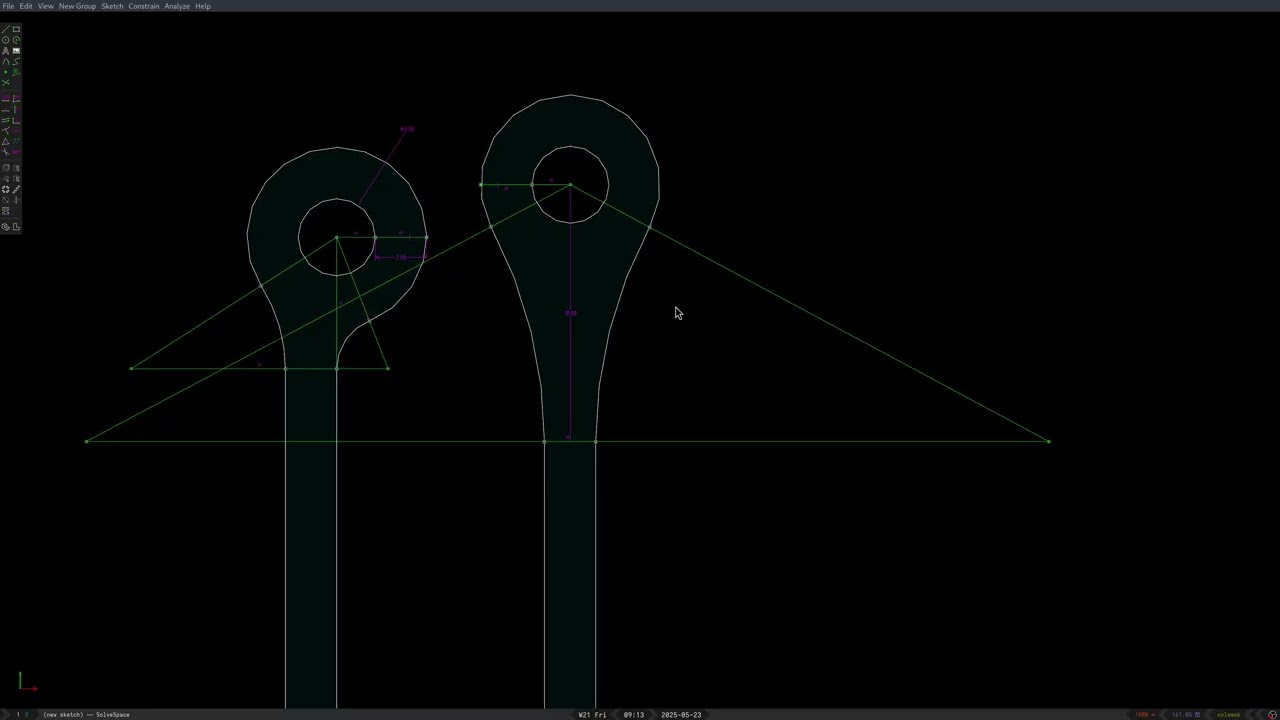
Task: Select the Rectangle sketch tool
Action: (16, 29)
